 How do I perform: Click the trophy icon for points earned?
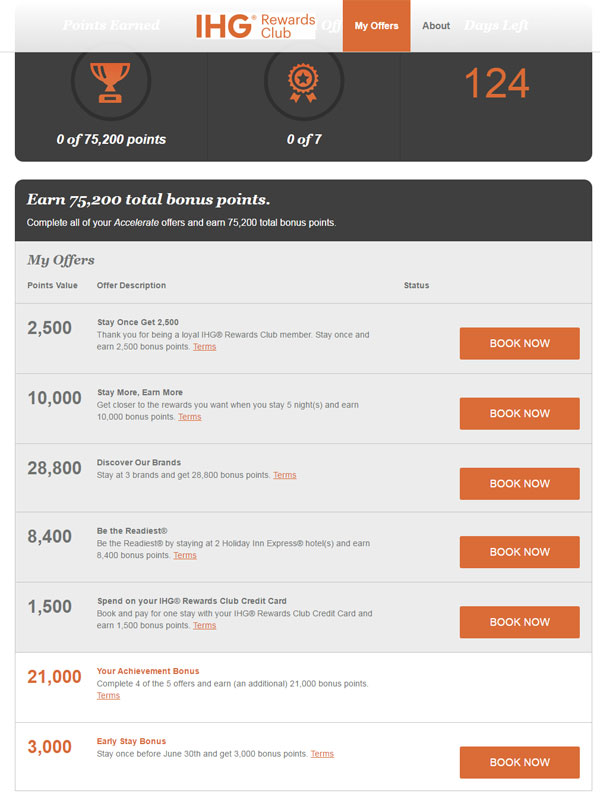110,82
